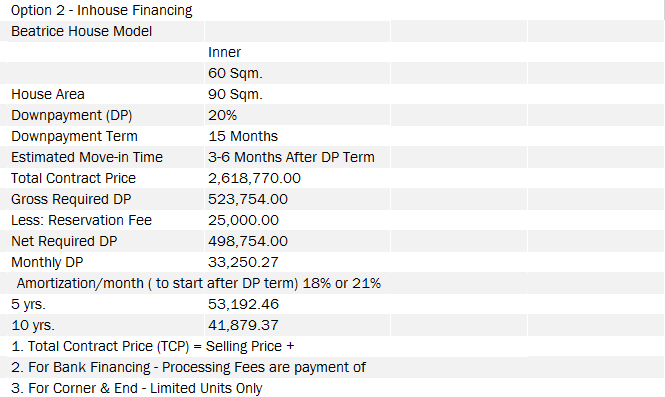The image size is (665, 397).
Task: Click the Amortization/month header row
Action: [x=199, y=283]
